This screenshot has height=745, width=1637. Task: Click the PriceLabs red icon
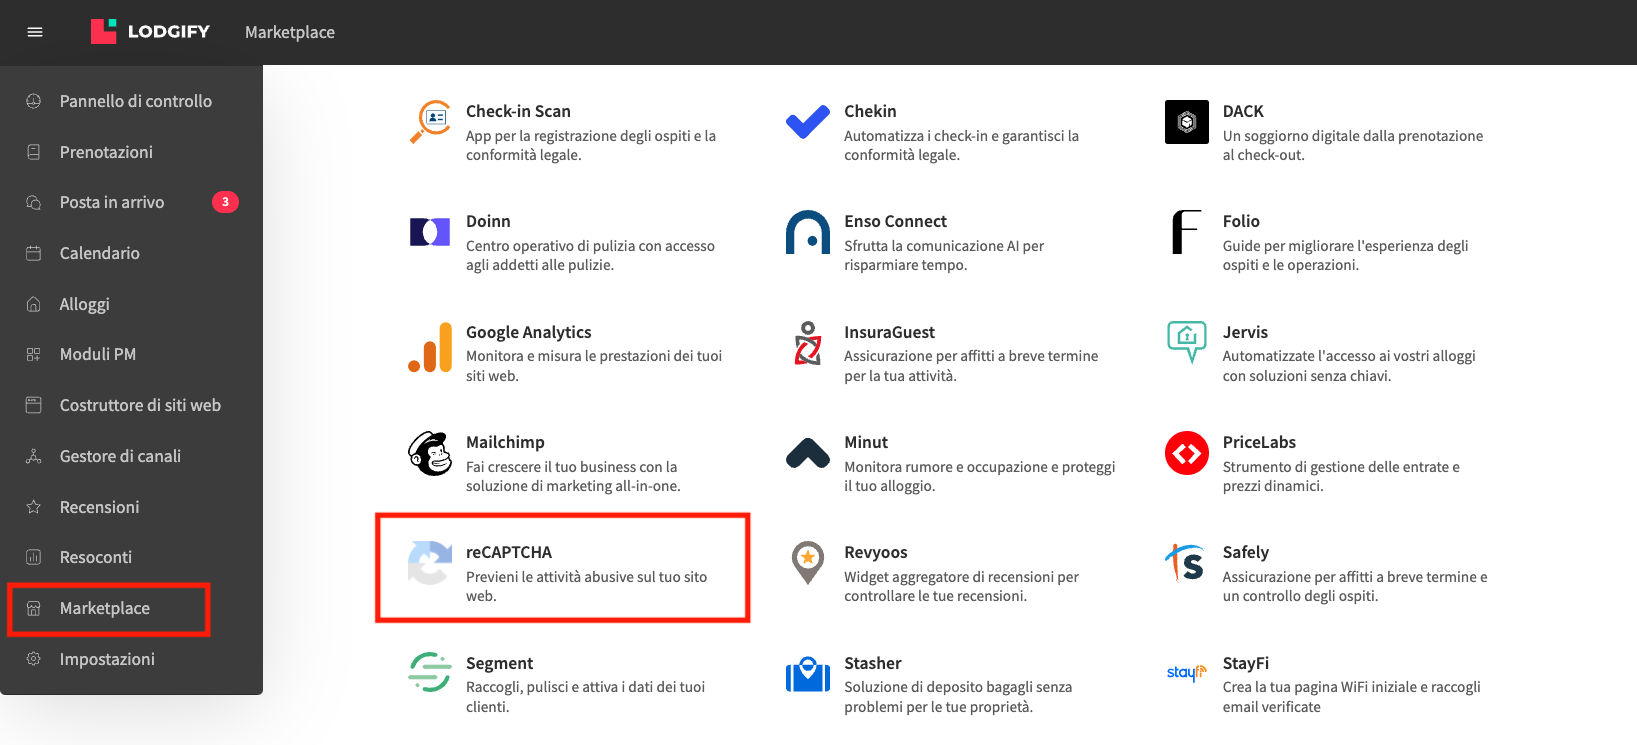(1187, 453)
